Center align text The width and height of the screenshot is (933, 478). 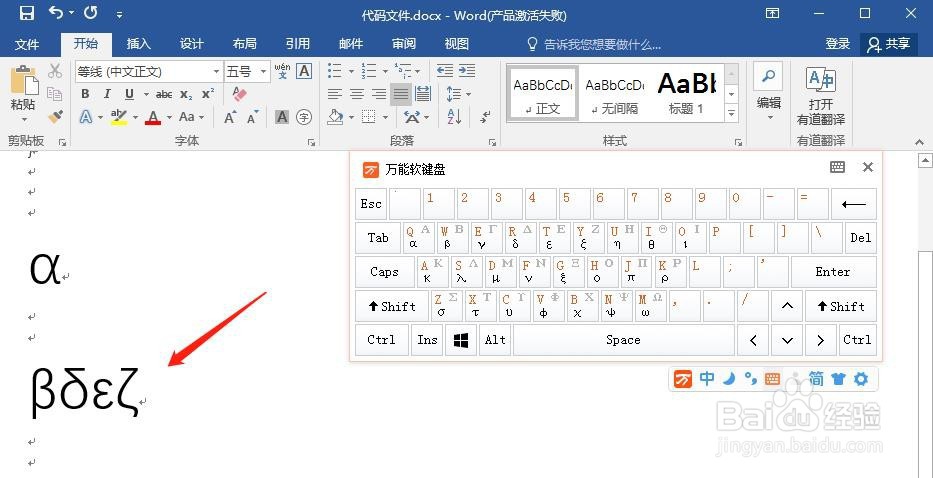pos(357,94)
